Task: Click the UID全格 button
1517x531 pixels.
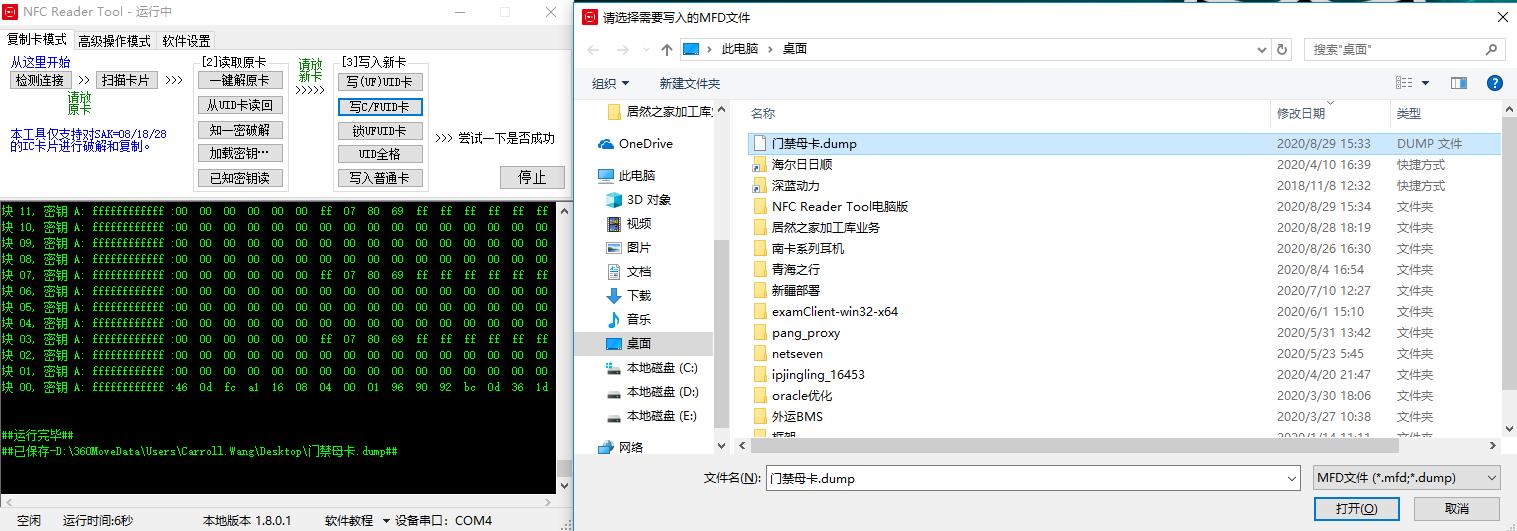Action: click(379, 154)
